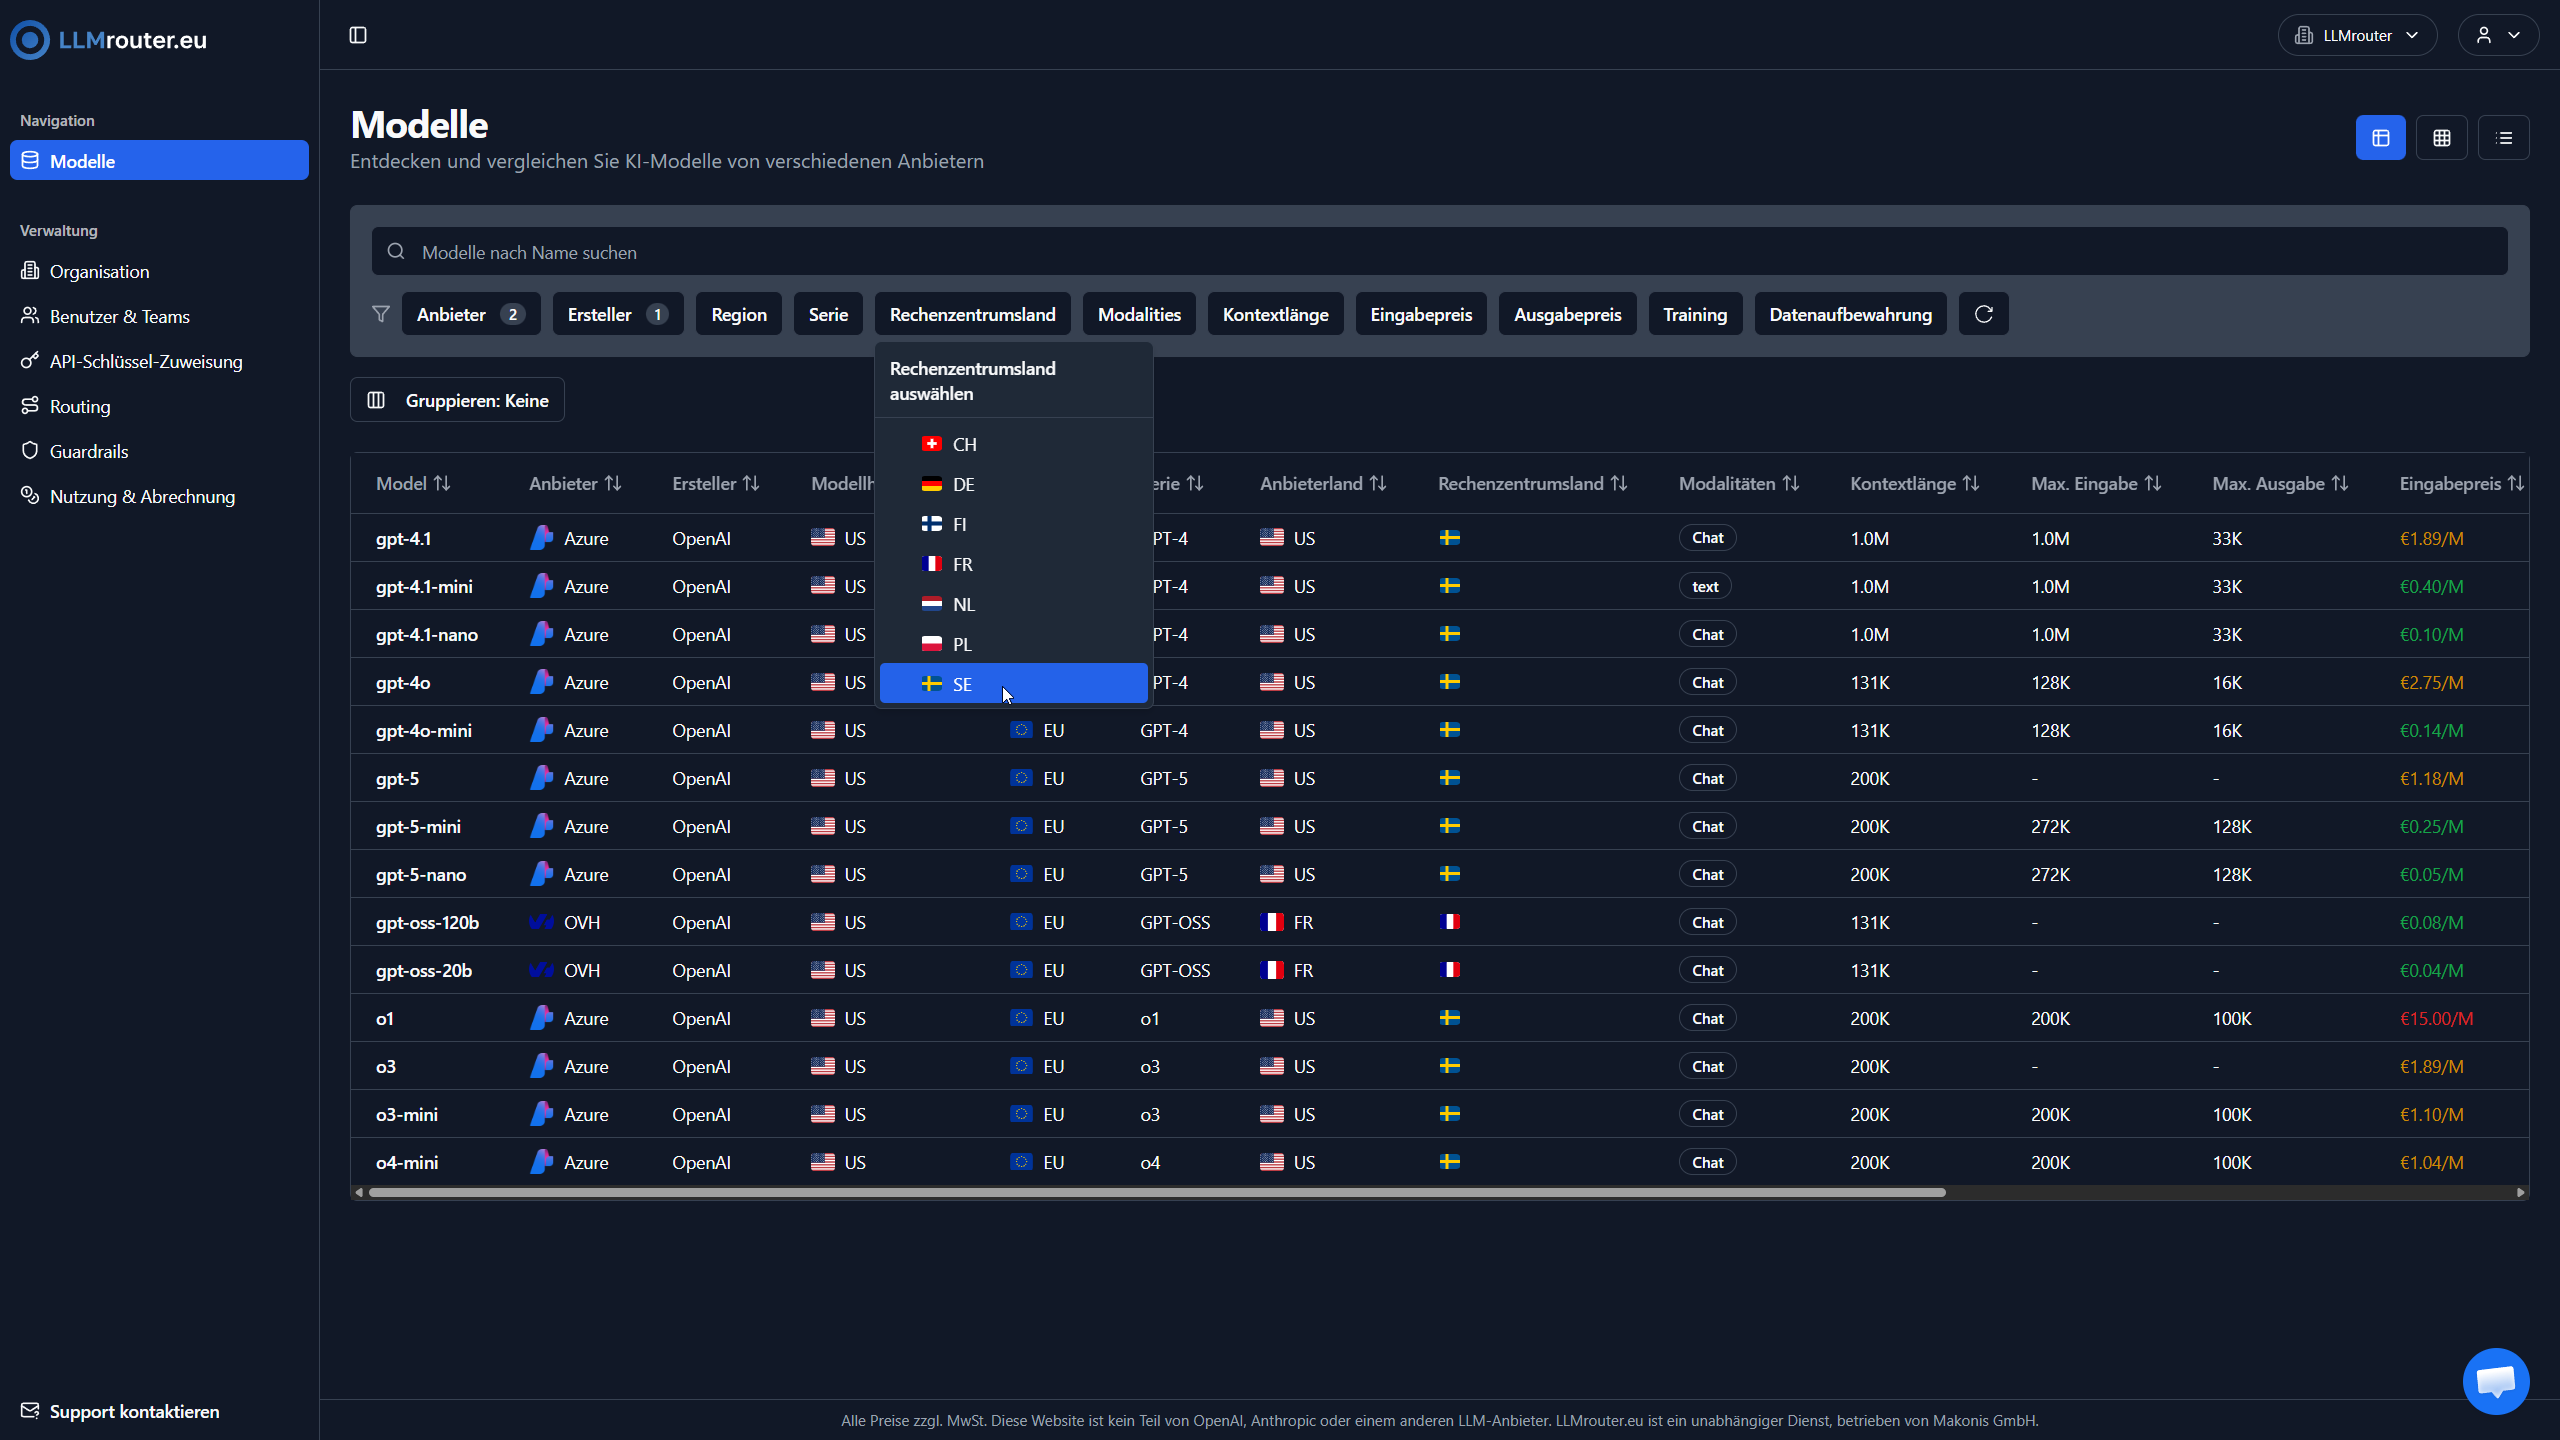Open the Routing navigation item

tap(80, 406)
